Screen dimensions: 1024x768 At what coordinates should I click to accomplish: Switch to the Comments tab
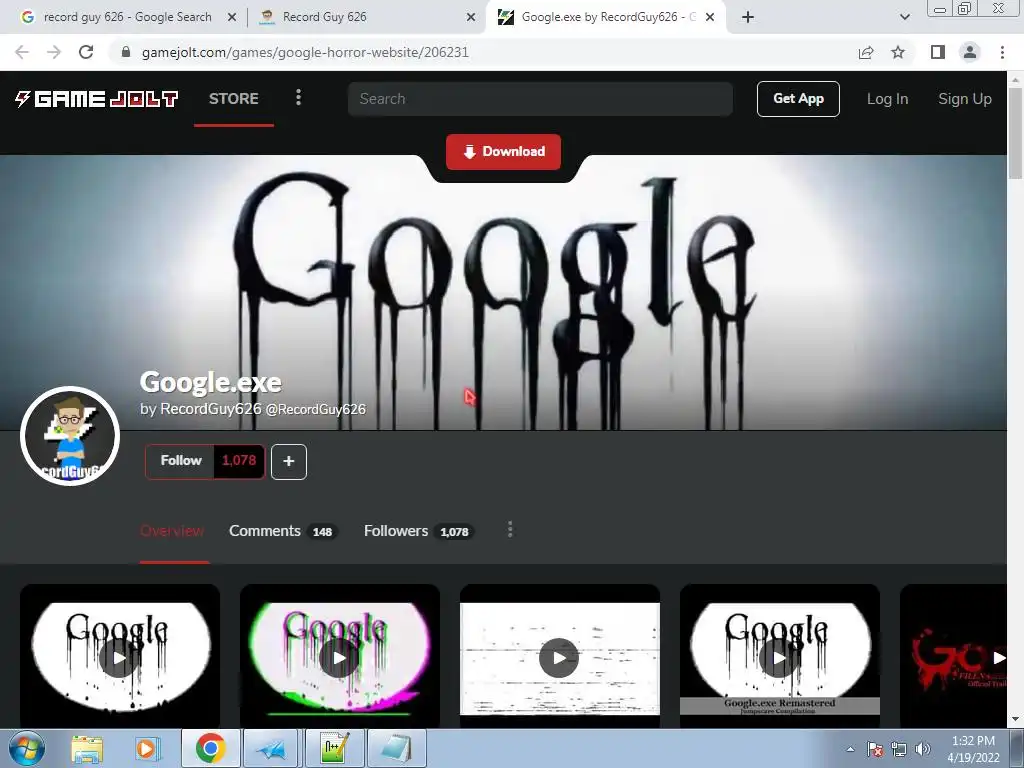coord(282,531)
